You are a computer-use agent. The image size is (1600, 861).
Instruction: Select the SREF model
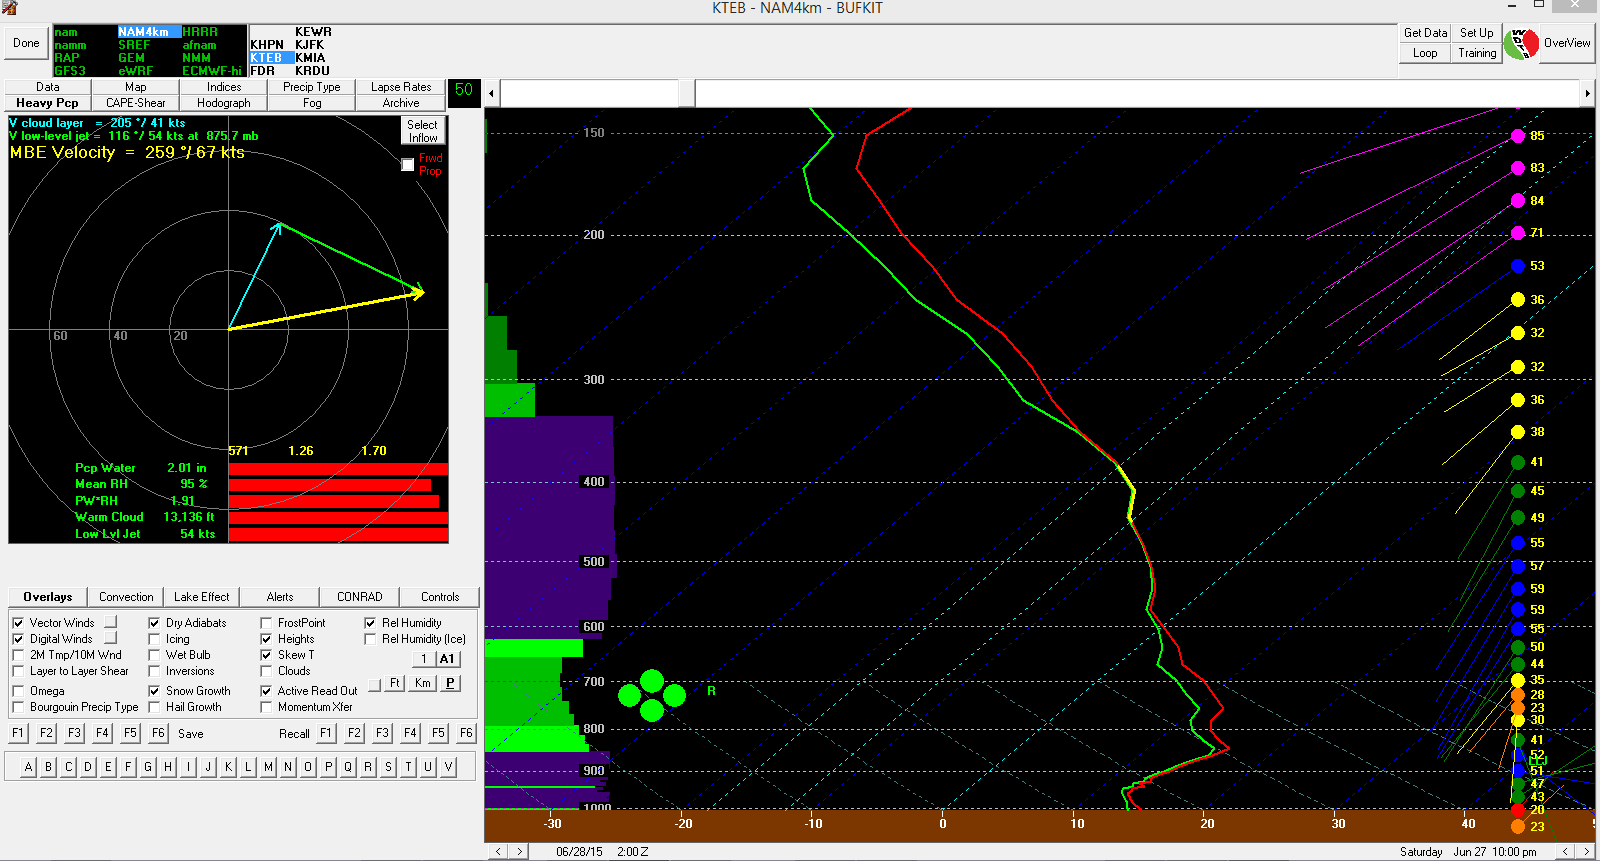click(134, 45)
